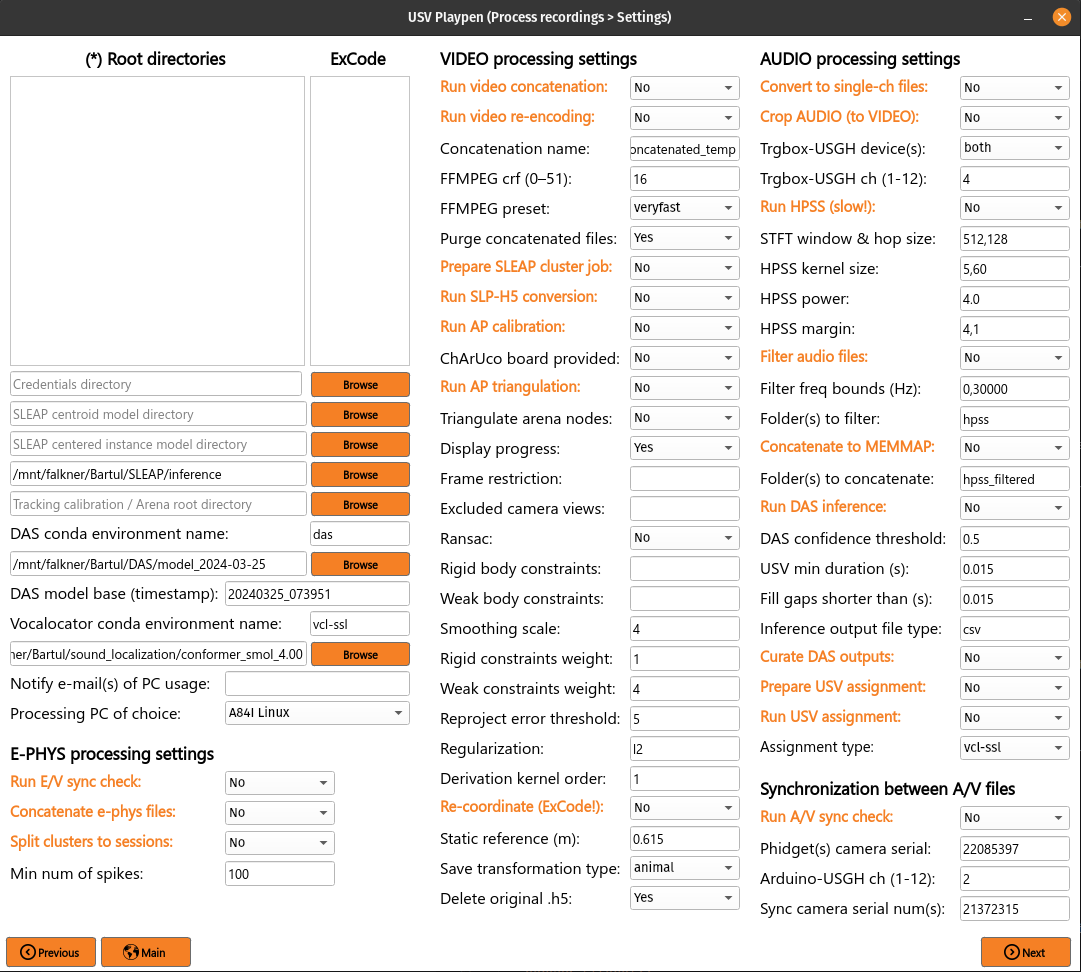1081x972 pixels.
Task: Open Run HPSS (slow!) dropdown
Action: click(1014, 207)
